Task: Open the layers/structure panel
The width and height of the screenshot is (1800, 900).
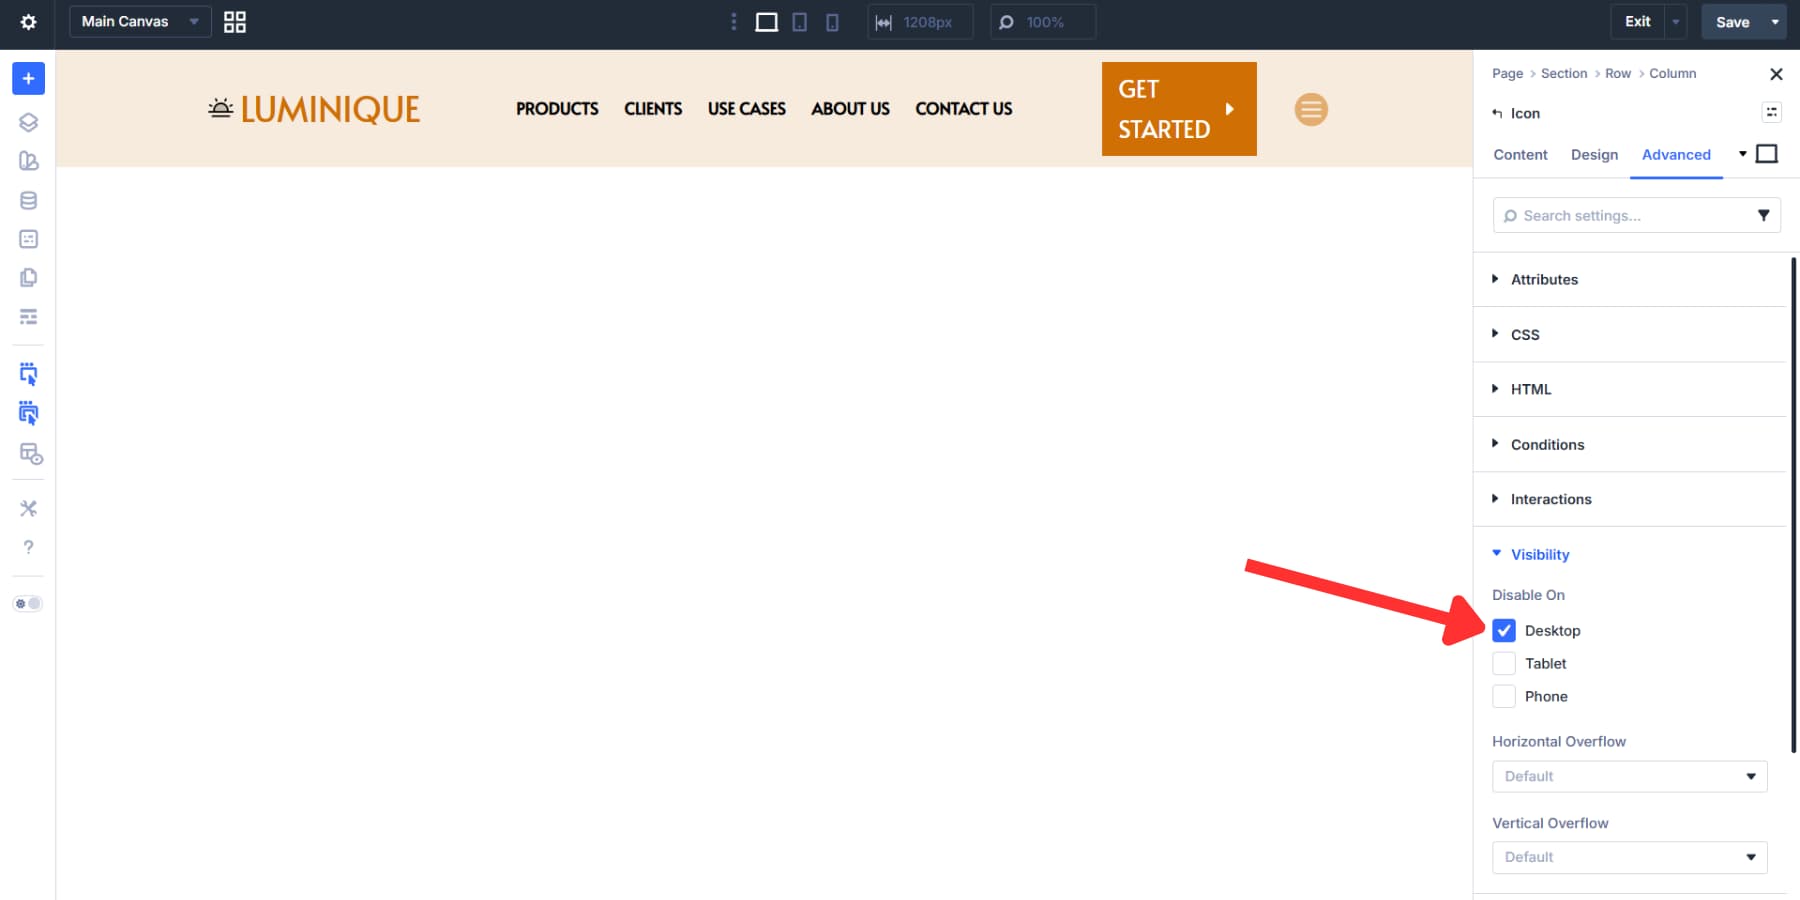Action: [x=28, y=122]
